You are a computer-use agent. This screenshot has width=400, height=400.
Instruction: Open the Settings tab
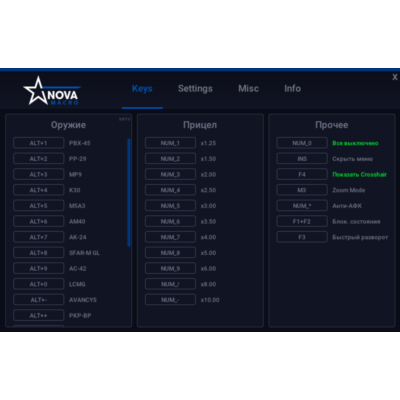(195, 89)
